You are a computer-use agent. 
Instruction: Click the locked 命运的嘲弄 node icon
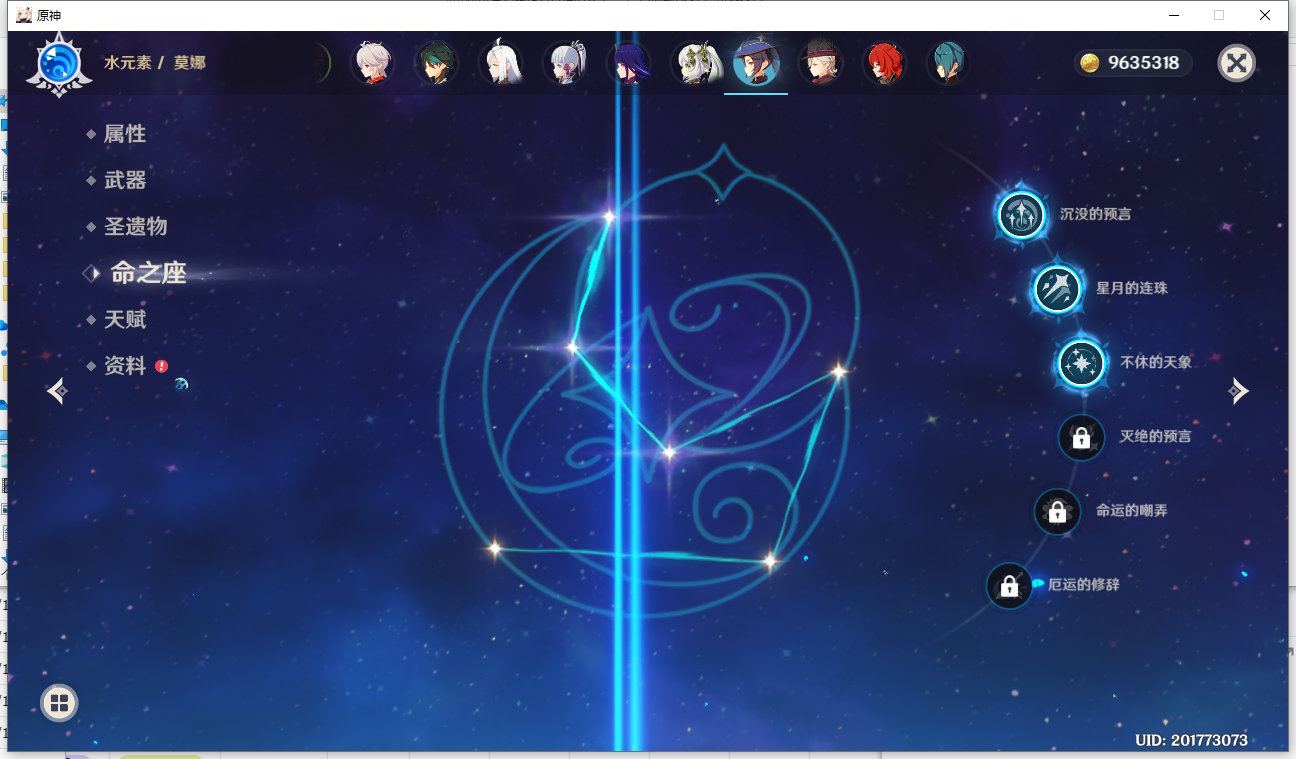tap(1057, 511)
